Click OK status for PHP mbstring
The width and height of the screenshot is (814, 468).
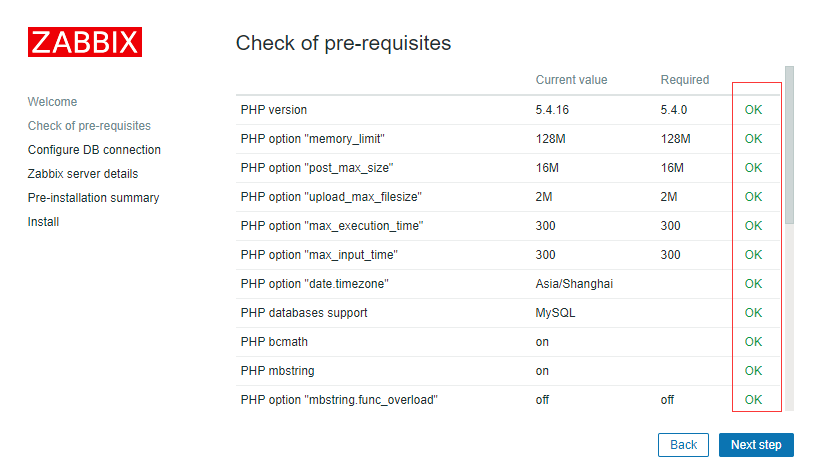click(753, 371)
